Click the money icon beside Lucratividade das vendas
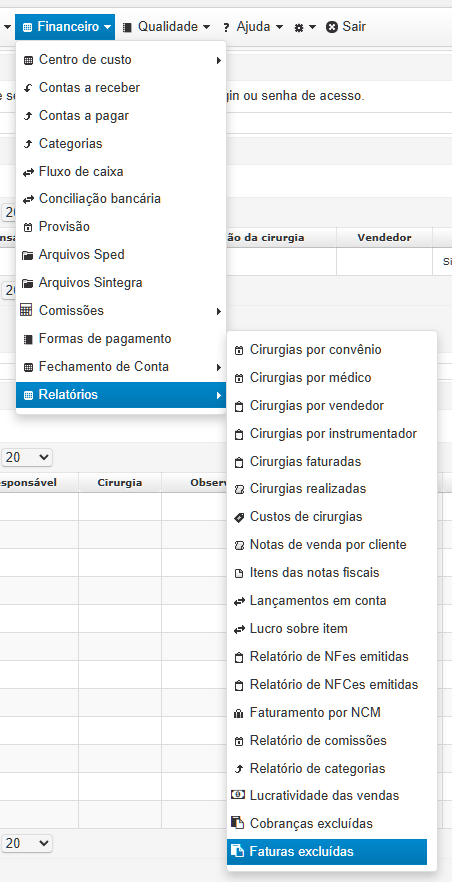The width and height of the screenshot is (452, 882). pos(238,795)
